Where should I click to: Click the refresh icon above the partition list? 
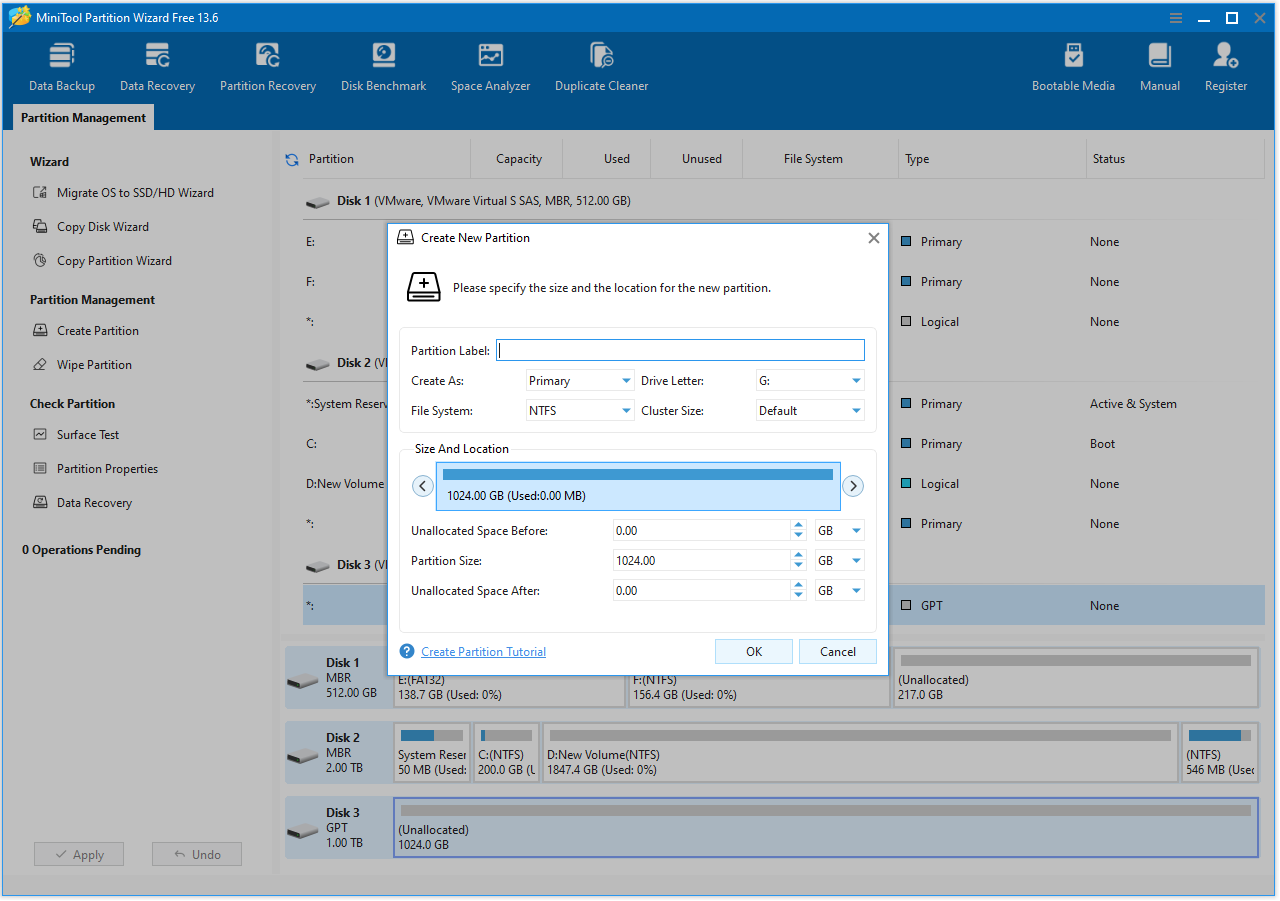coord(290,158)
